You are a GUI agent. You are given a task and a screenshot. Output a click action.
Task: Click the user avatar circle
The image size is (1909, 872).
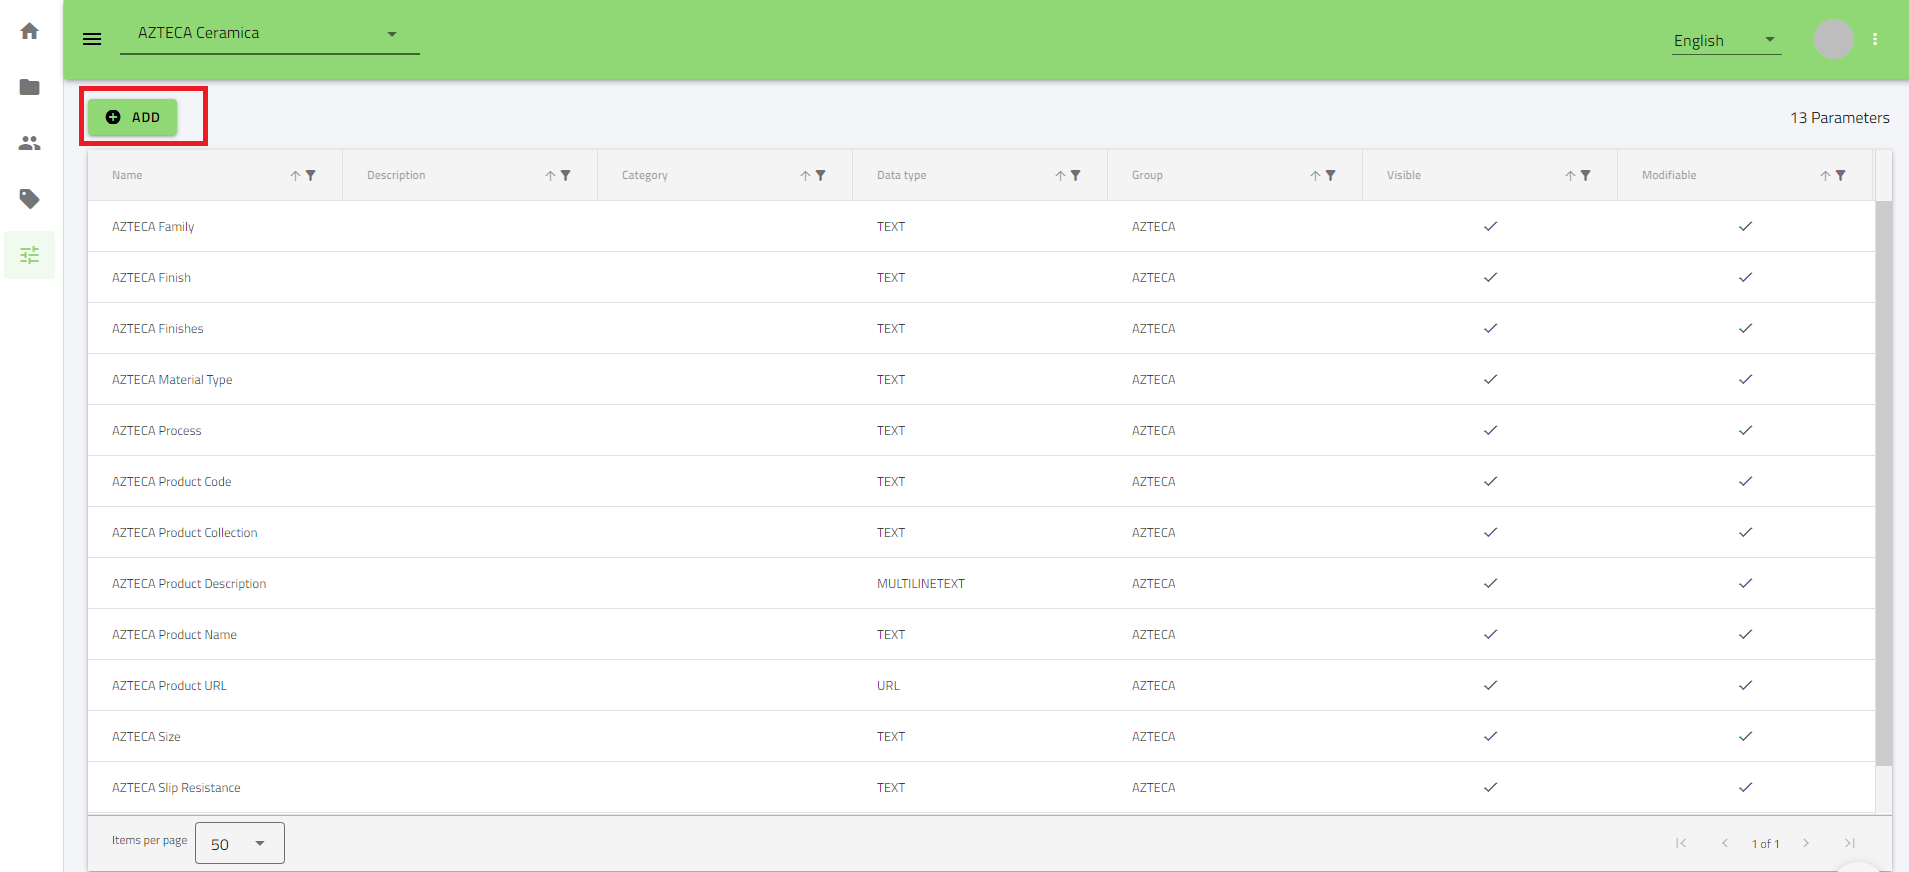[1834, 39]
